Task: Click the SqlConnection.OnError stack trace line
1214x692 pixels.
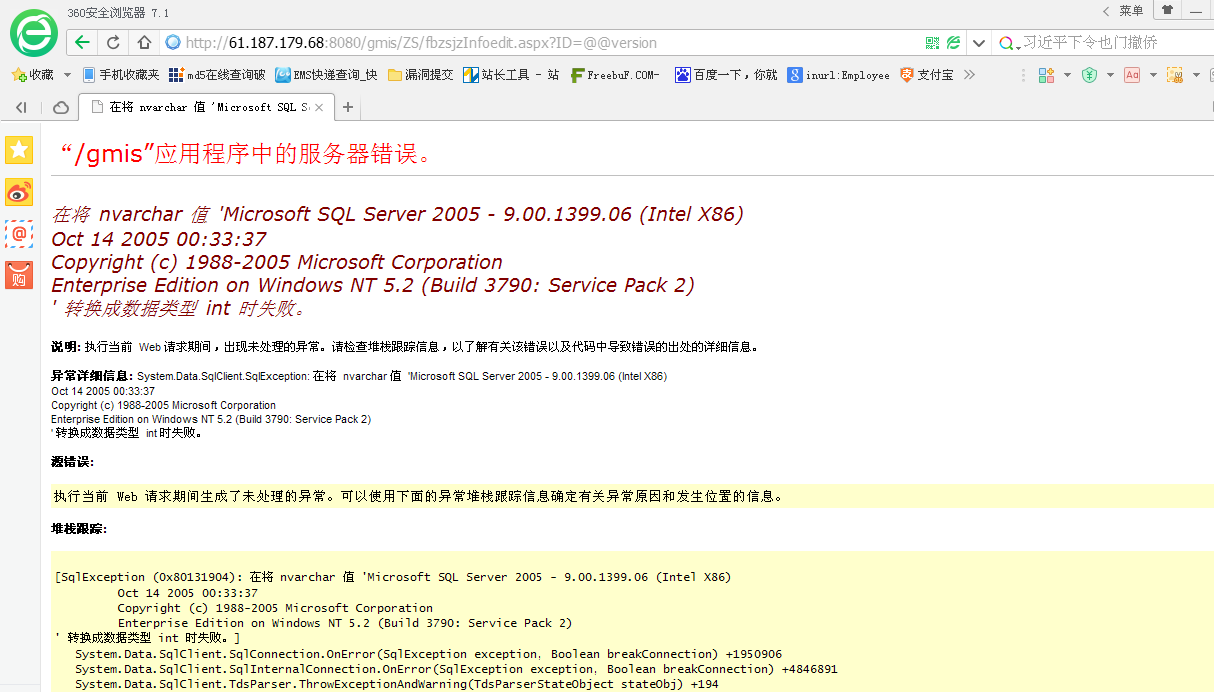Action: tap(428, 654)
